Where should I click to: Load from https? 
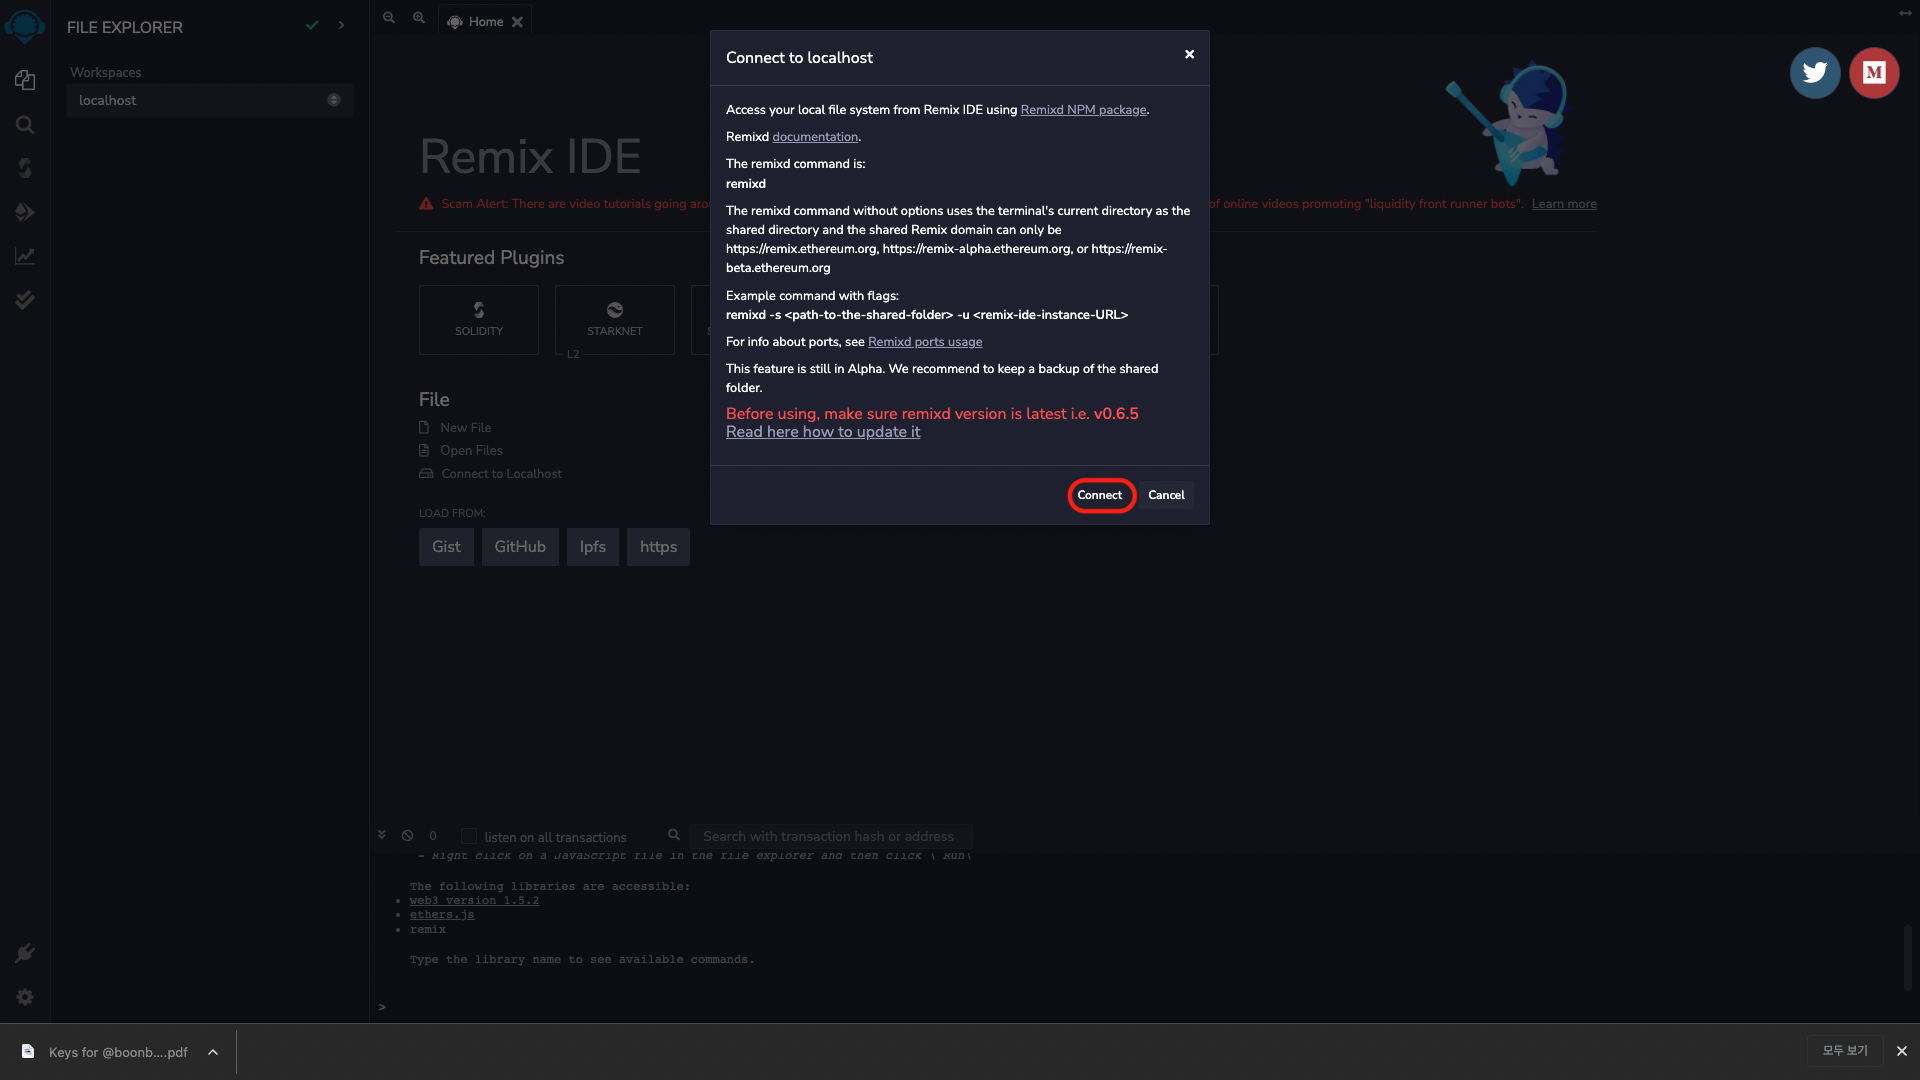click(x=658, y=547)
